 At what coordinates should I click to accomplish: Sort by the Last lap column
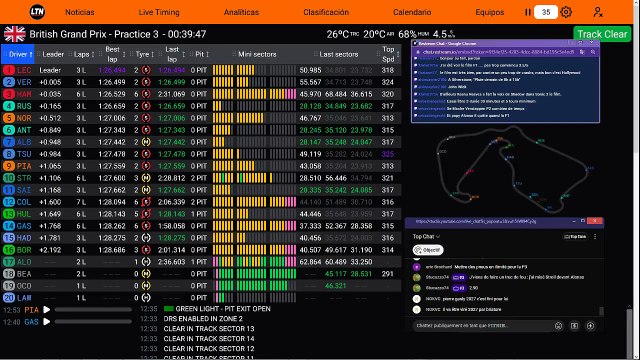click(172, 54)
